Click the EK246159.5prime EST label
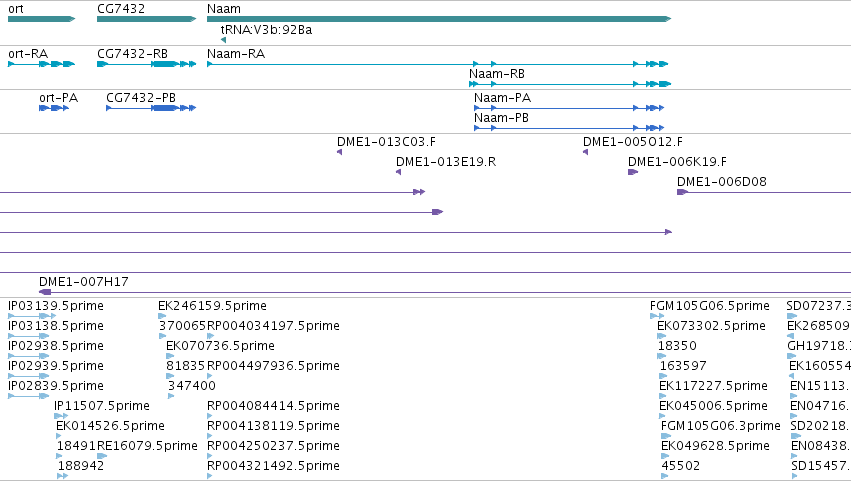 tap(212, 306)
